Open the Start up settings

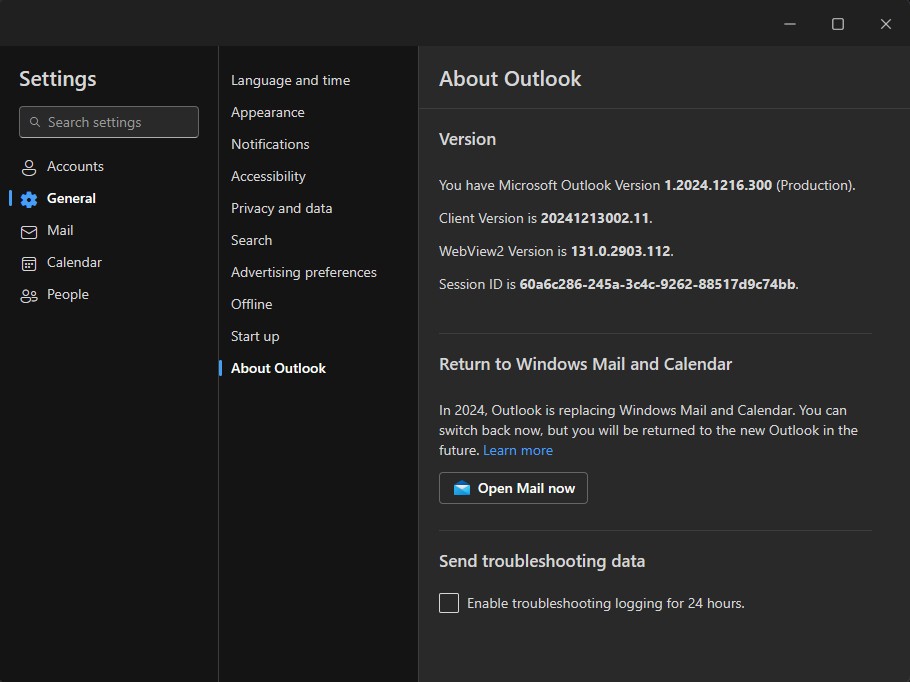[255, 336]
